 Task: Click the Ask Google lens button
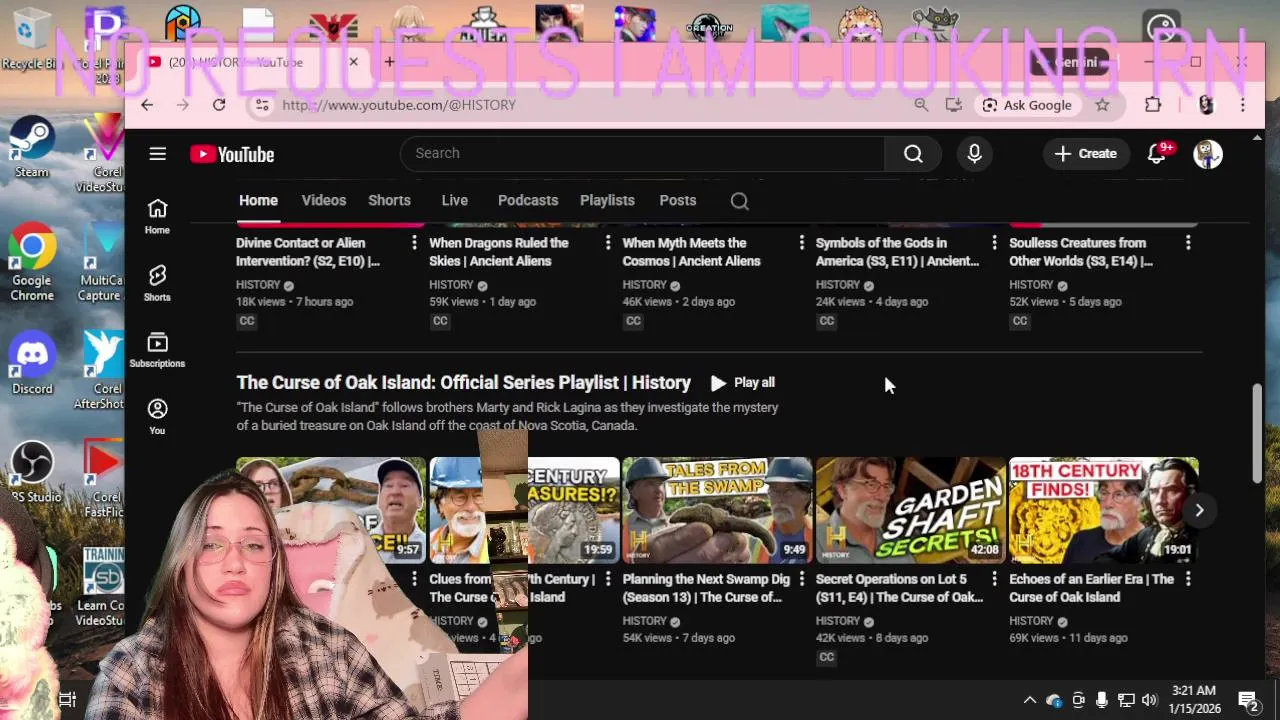1027,105
